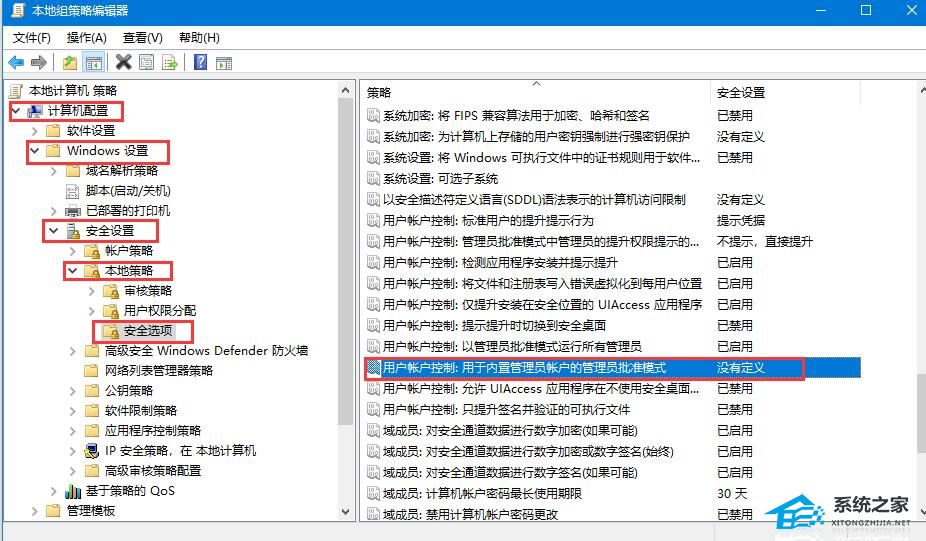Viewport: 926px width, 541px height.
Task: Sort by the 策略 column header
Action: click(536, 93)
